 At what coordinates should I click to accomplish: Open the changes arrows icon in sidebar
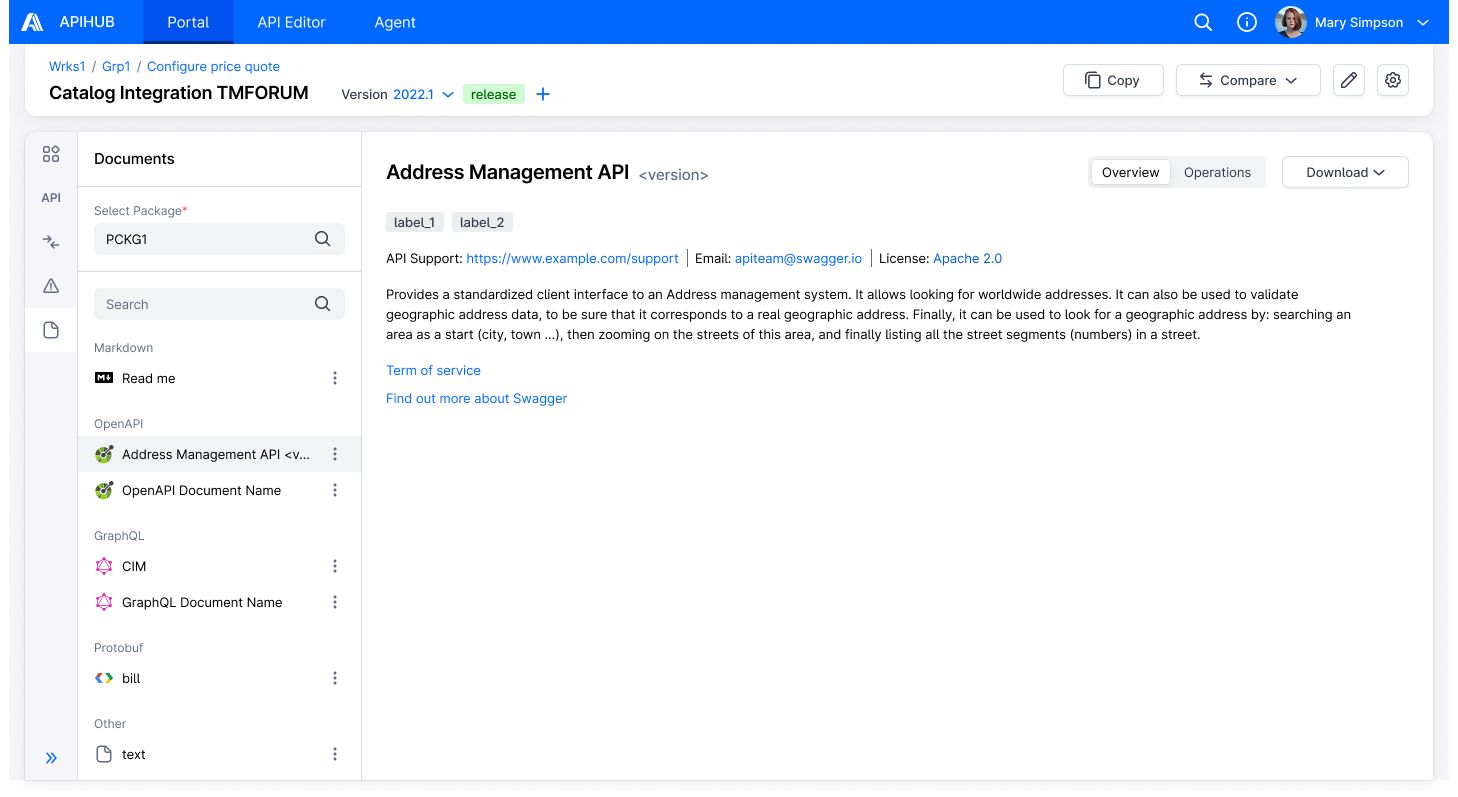tap(51, 242)
